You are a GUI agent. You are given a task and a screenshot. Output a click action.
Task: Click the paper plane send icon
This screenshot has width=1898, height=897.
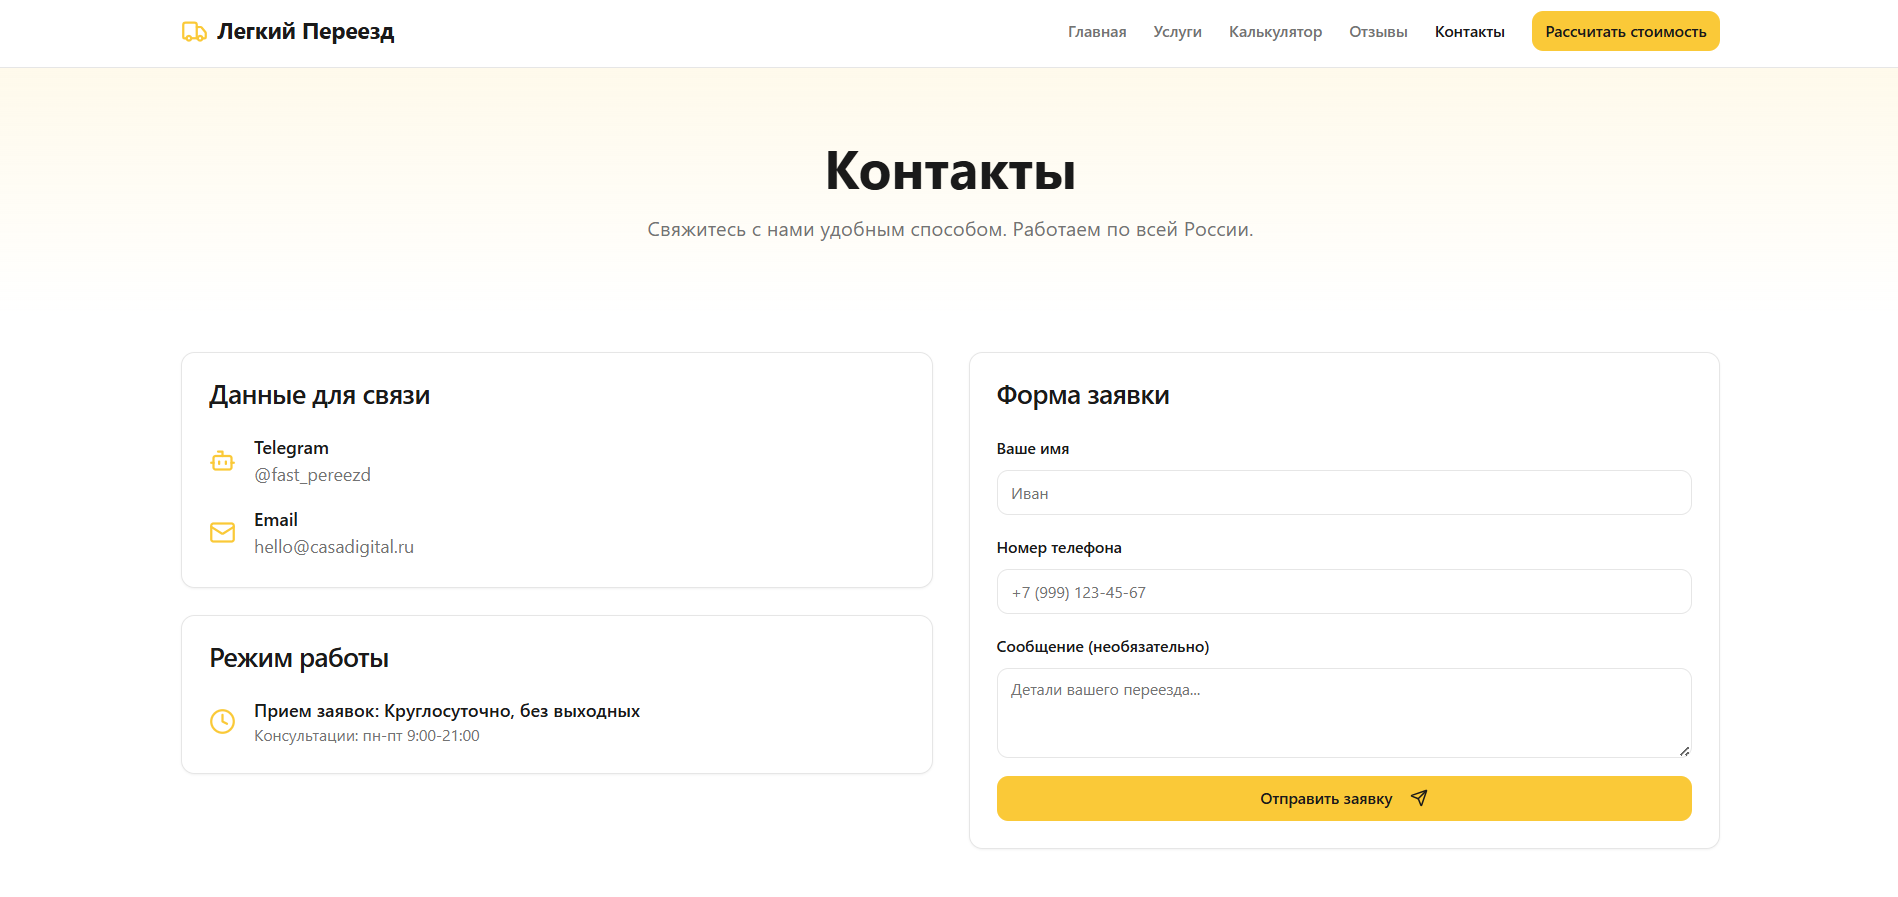[1418, 798]
